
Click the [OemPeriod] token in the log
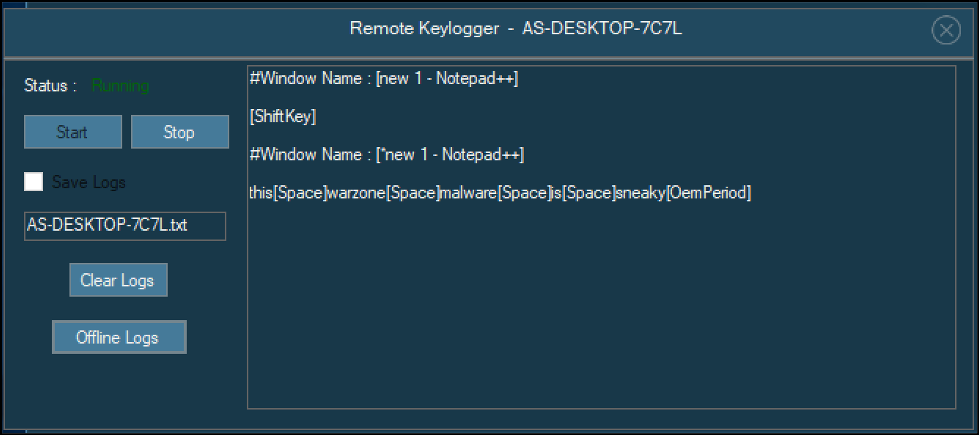click(x=709, y=193)
